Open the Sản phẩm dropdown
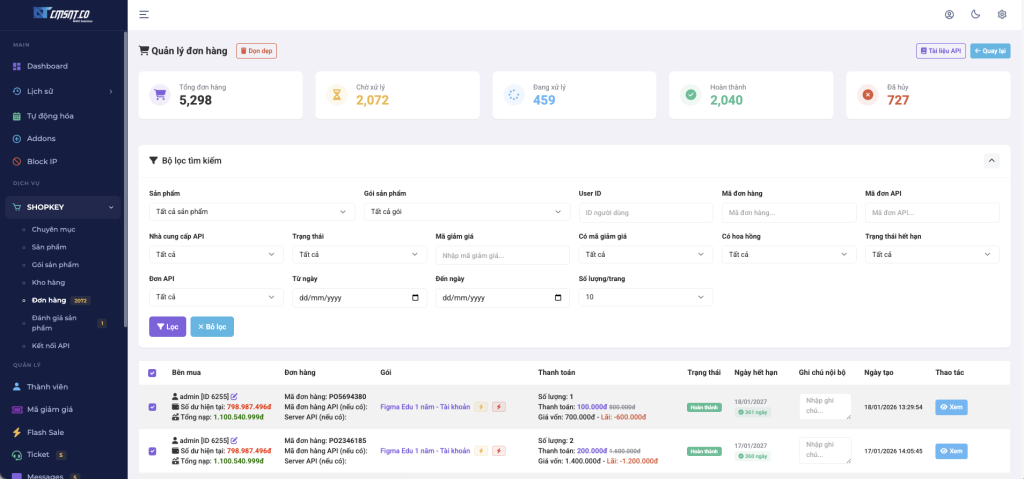 point(251,212)
